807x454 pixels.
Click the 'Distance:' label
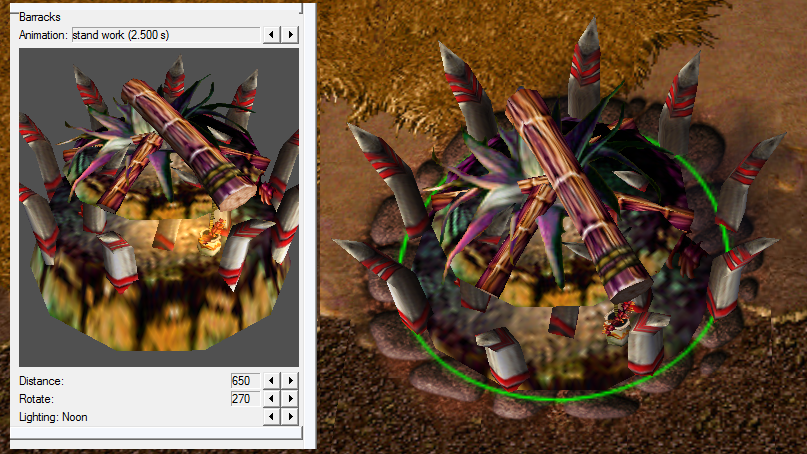41,381
